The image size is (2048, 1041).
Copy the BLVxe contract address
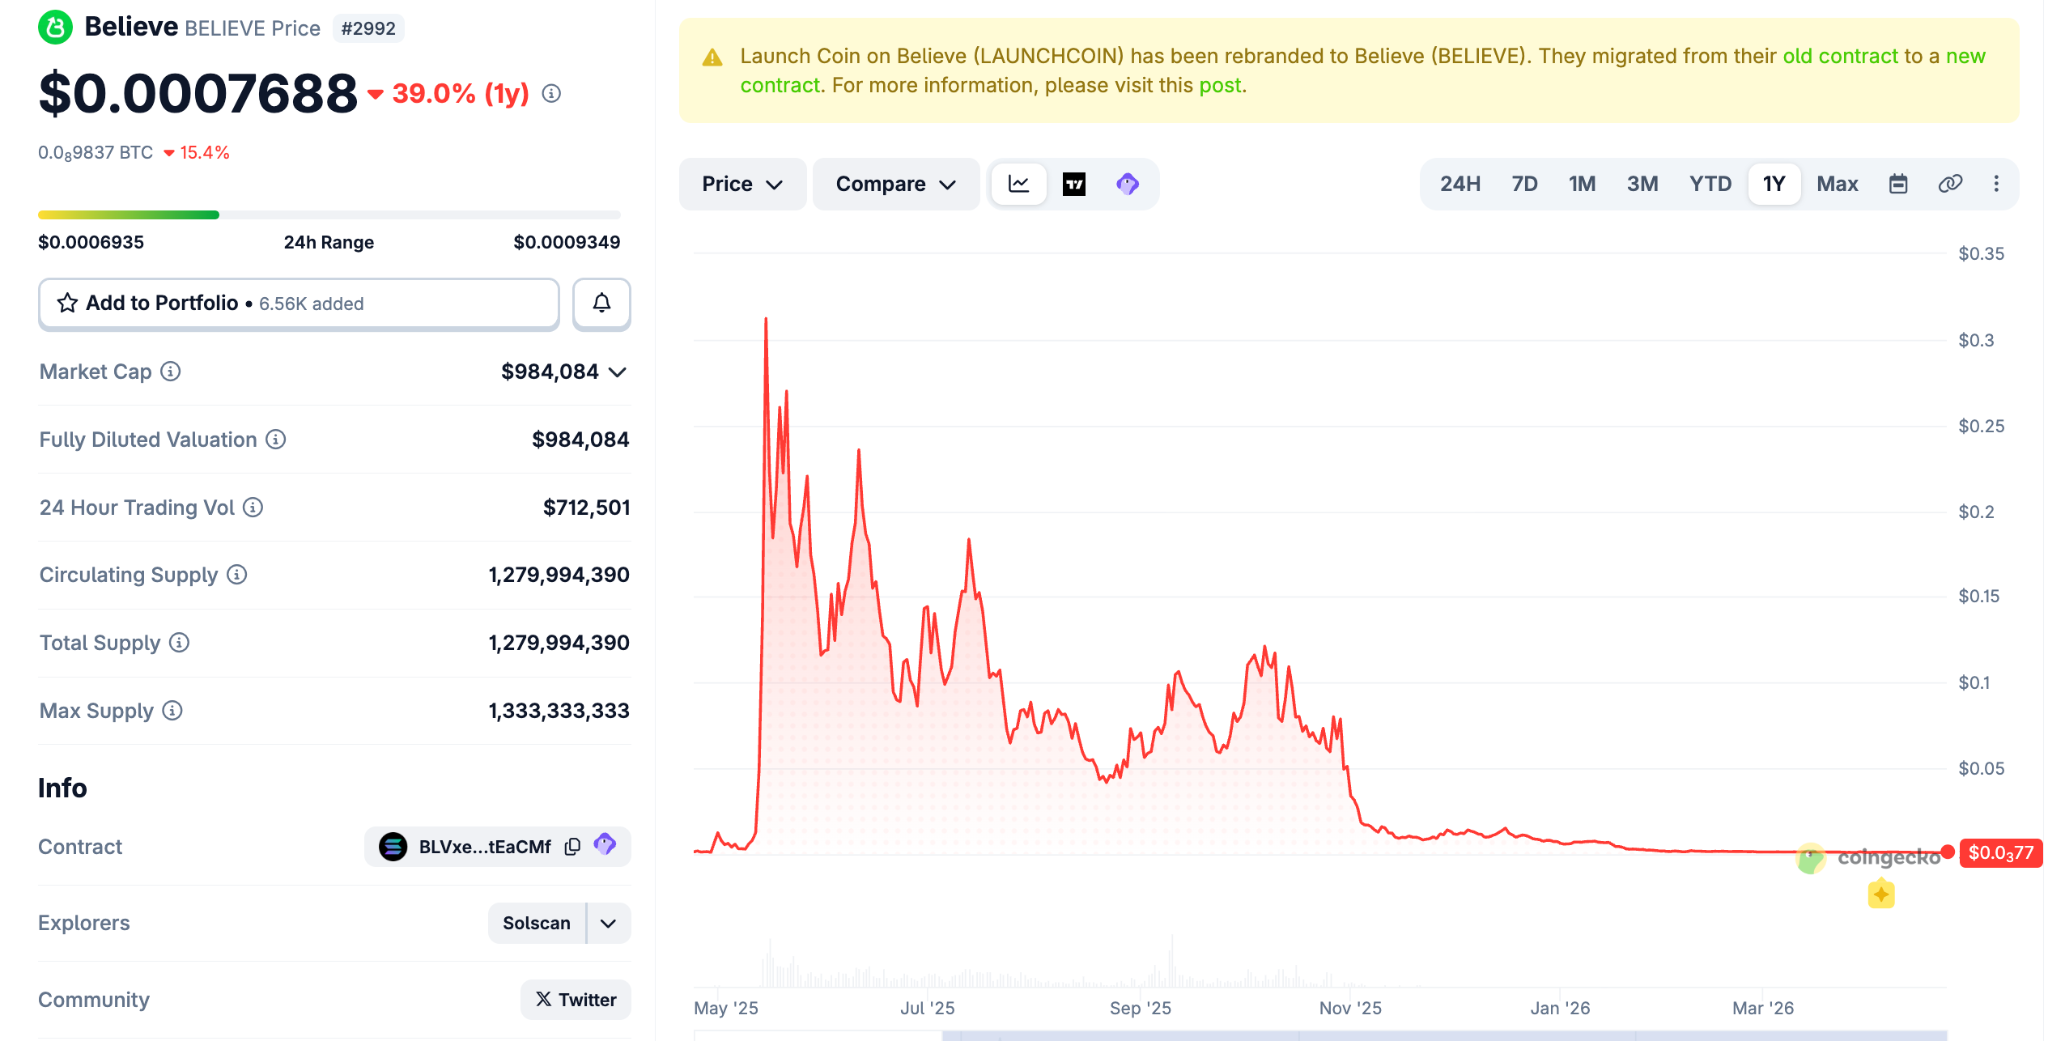point(572,847)
